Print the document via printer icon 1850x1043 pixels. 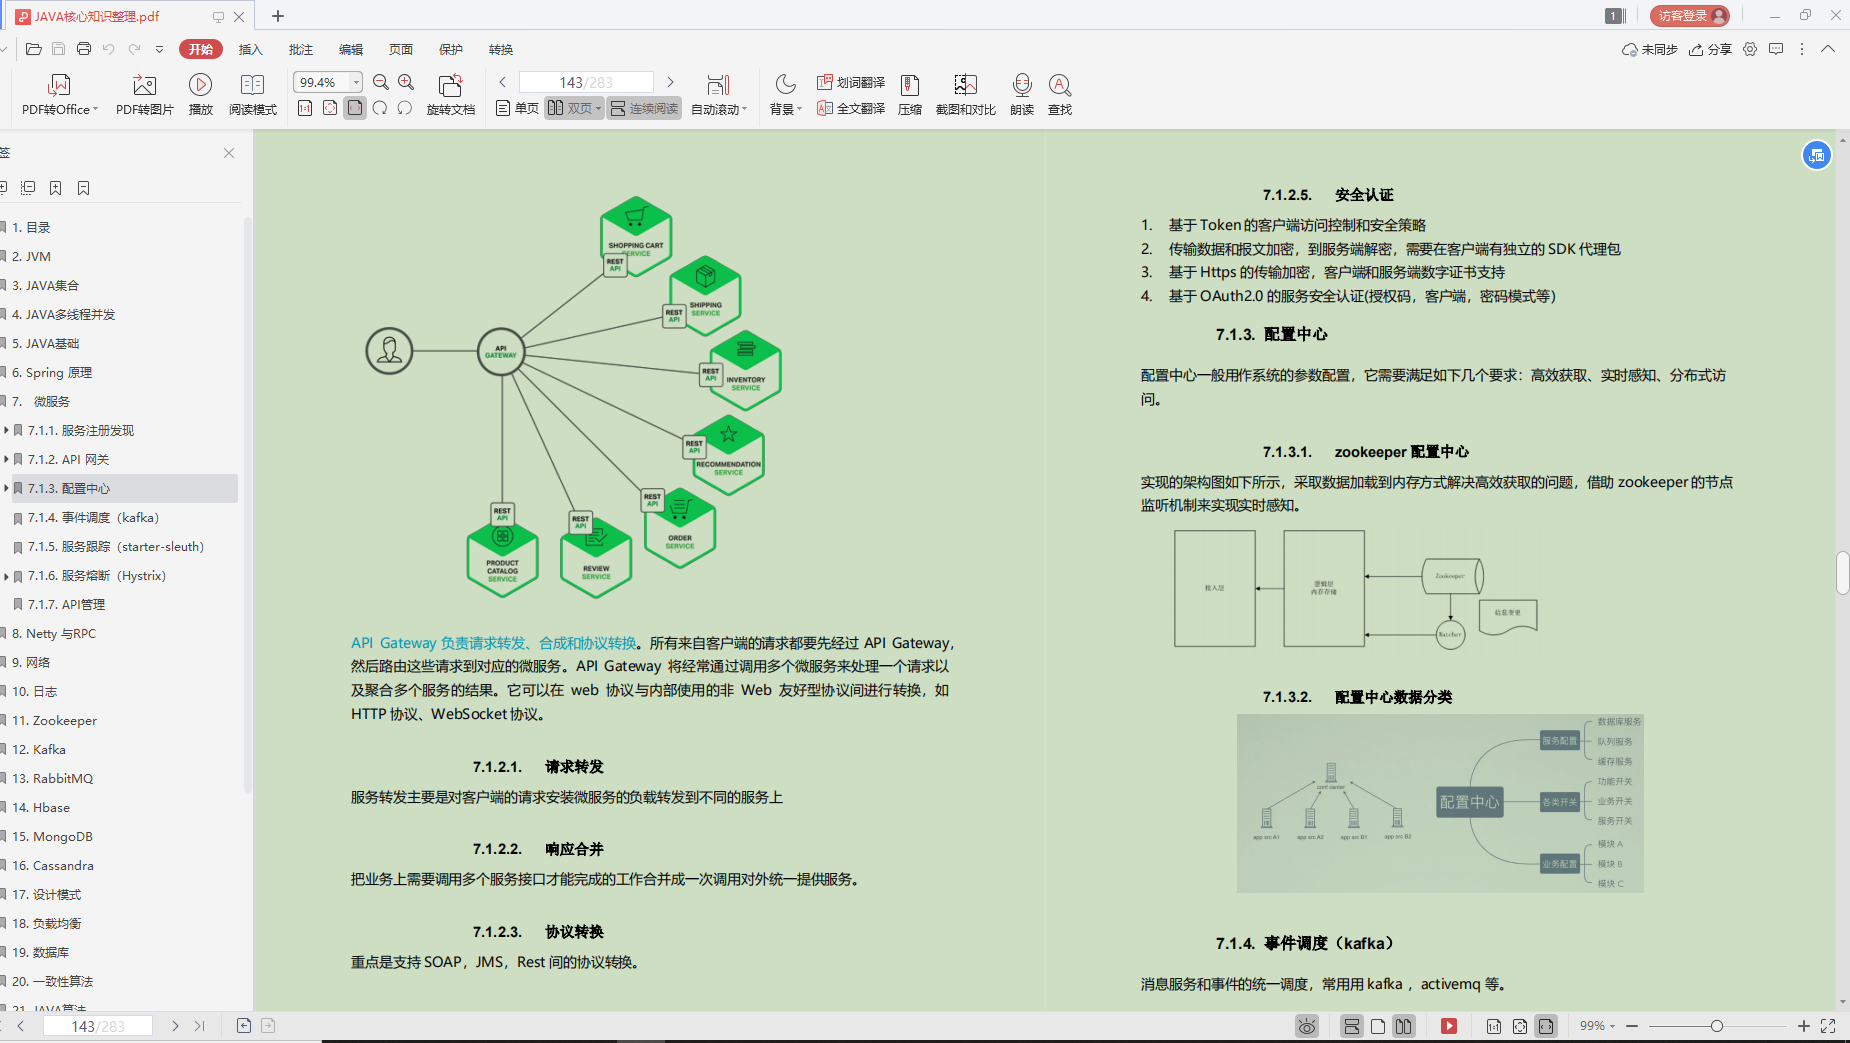84,49
